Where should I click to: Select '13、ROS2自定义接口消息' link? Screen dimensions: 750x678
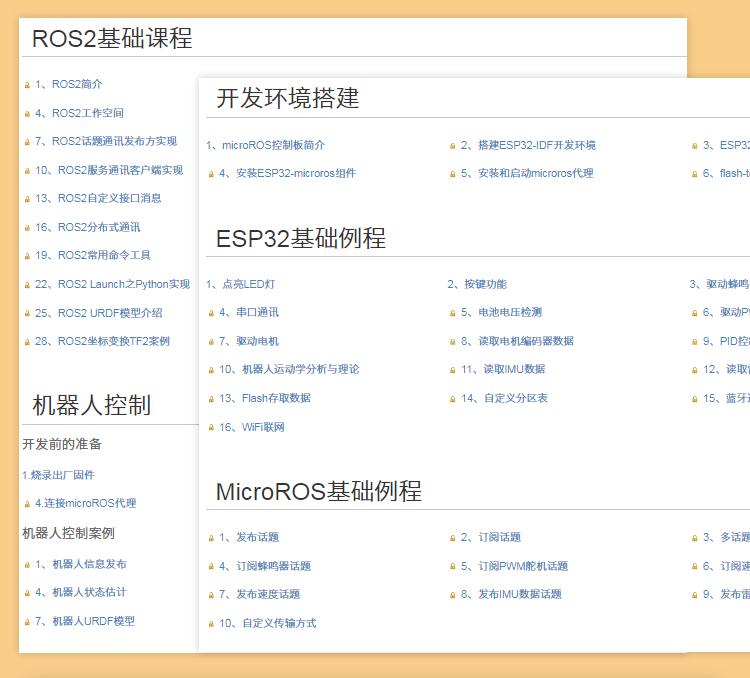[x=98, y=198]
